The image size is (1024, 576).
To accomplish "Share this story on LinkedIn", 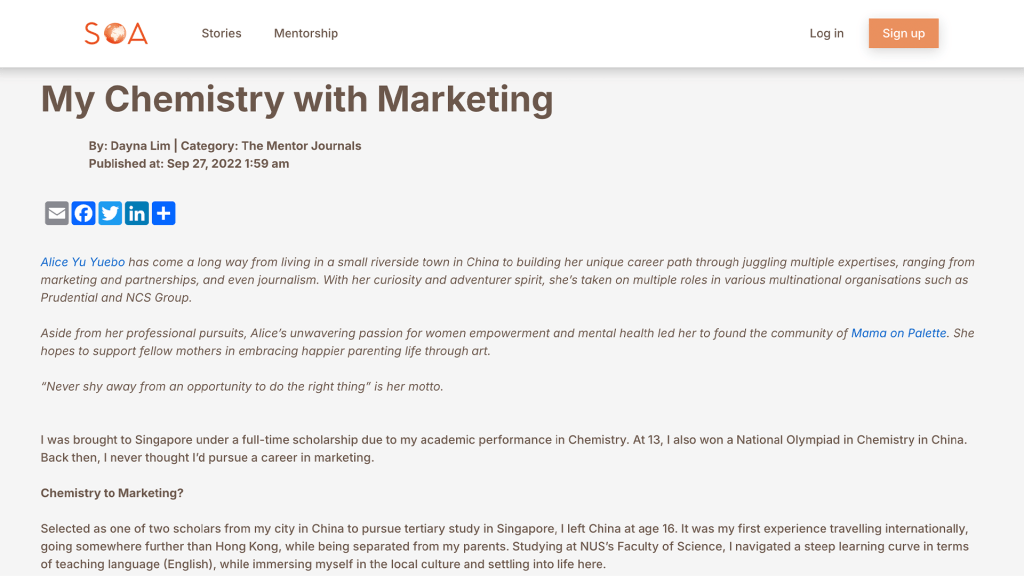I will [137, 213].
